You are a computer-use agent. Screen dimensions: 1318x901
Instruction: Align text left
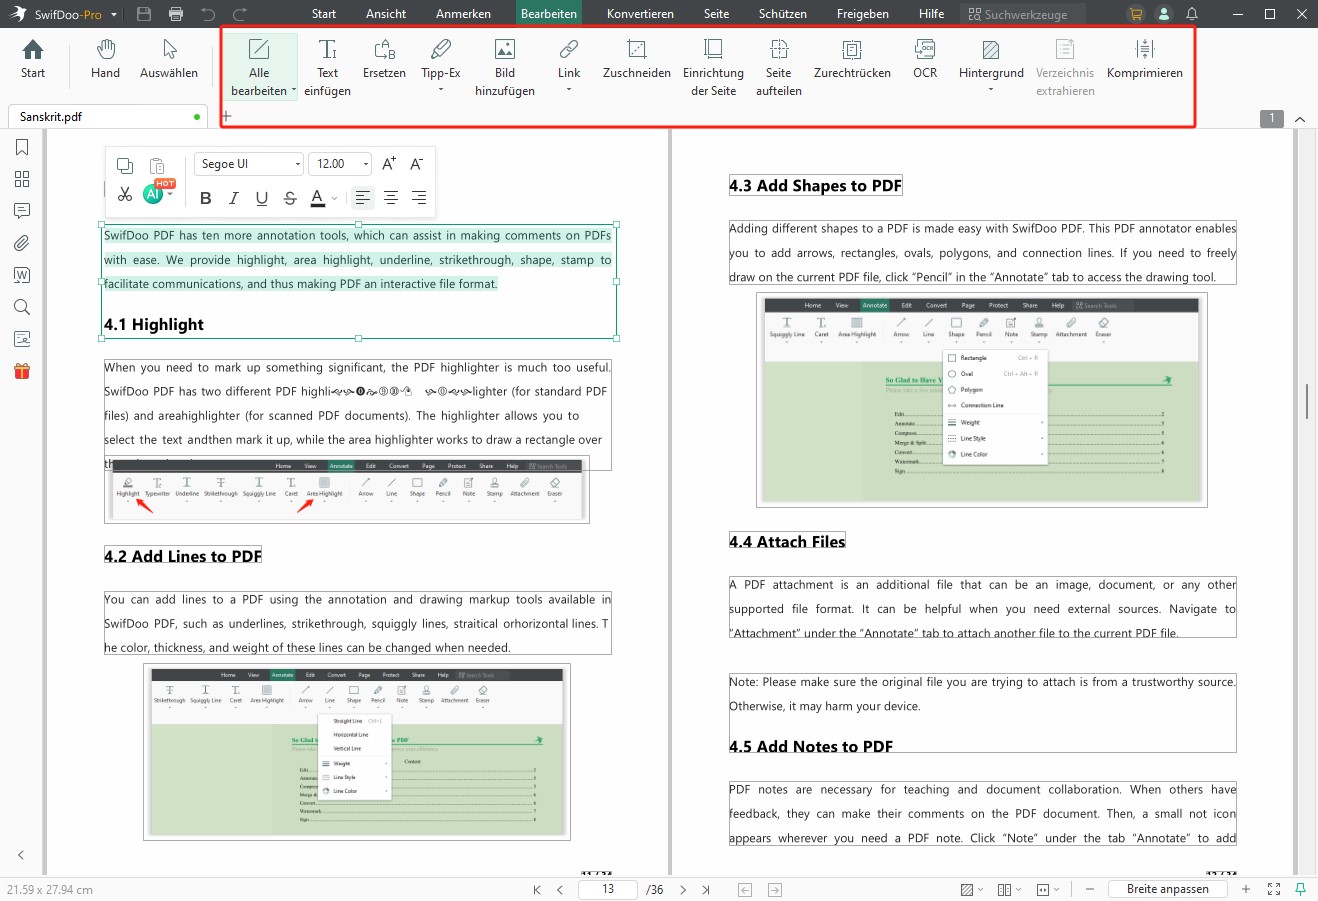point(363,198)
